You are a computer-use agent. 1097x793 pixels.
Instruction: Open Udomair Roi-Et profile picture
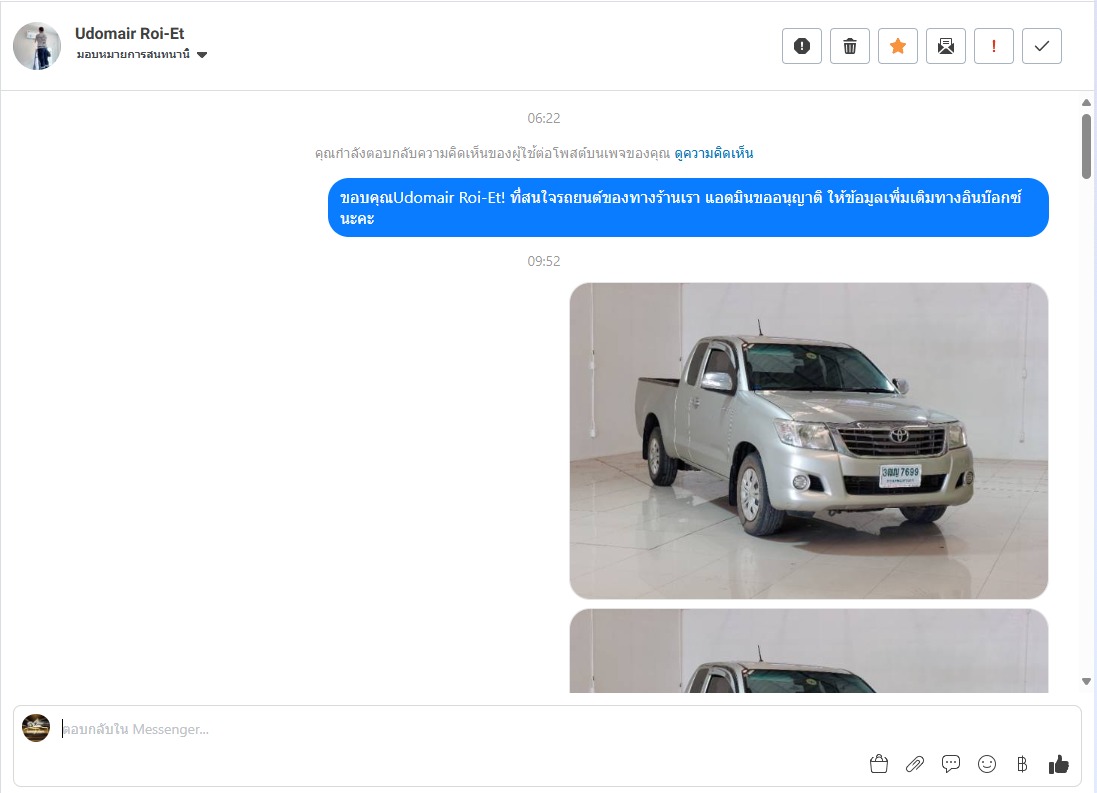(37, 46)
